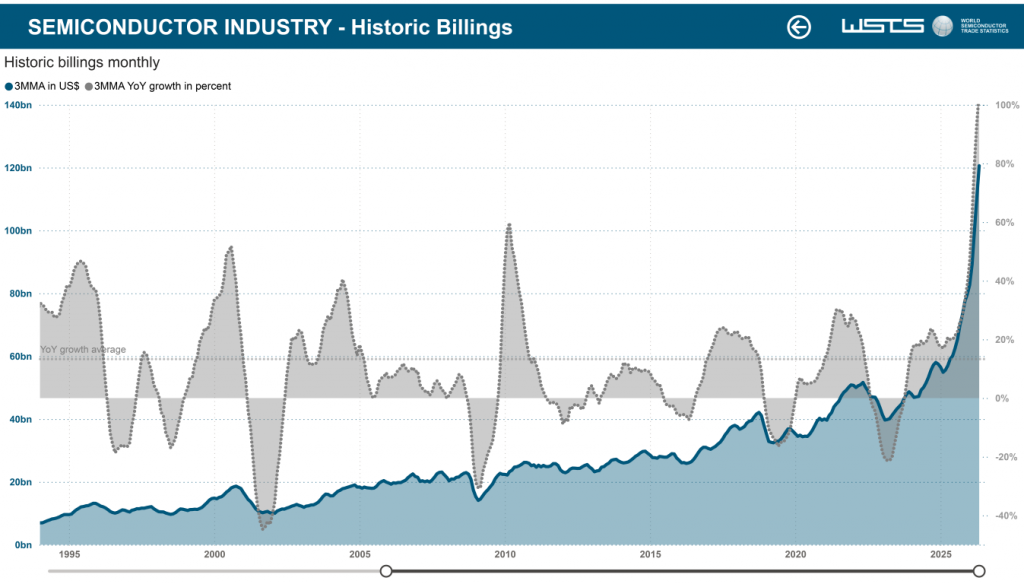Click the 140bn left axis label
This screenshot has width=1024, height=584.
18,105
